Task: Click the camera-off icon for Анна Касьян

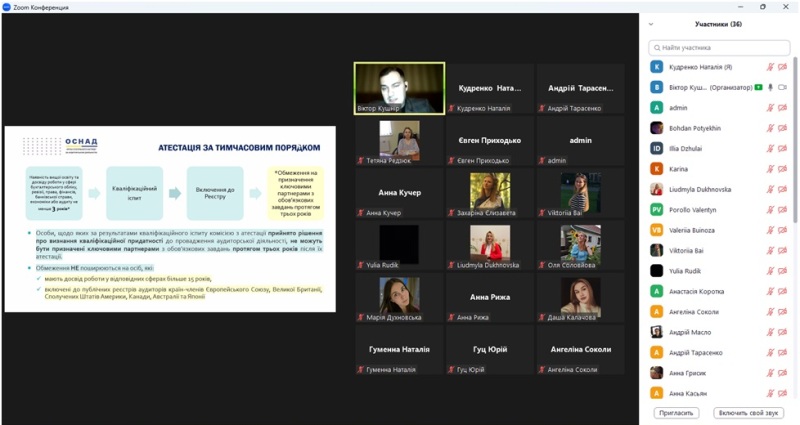Action: coord(783,393)
